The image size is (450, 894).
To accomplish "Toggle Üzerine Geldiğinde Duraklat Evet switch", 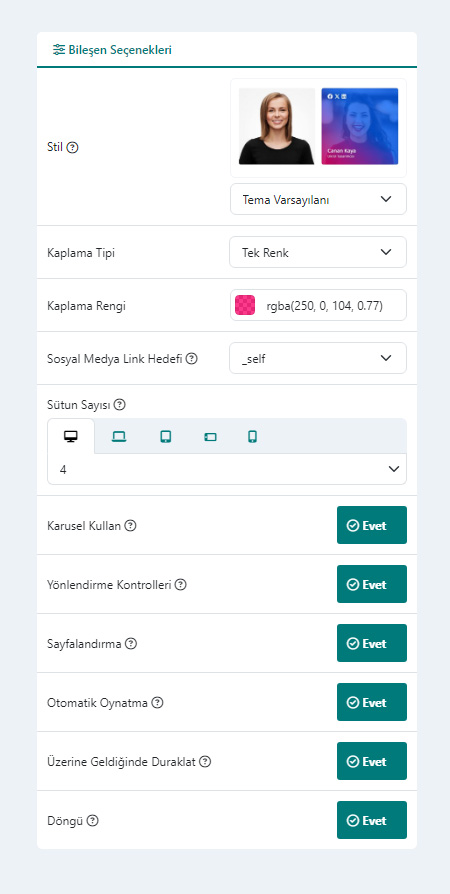I will [x=372, y=761].
